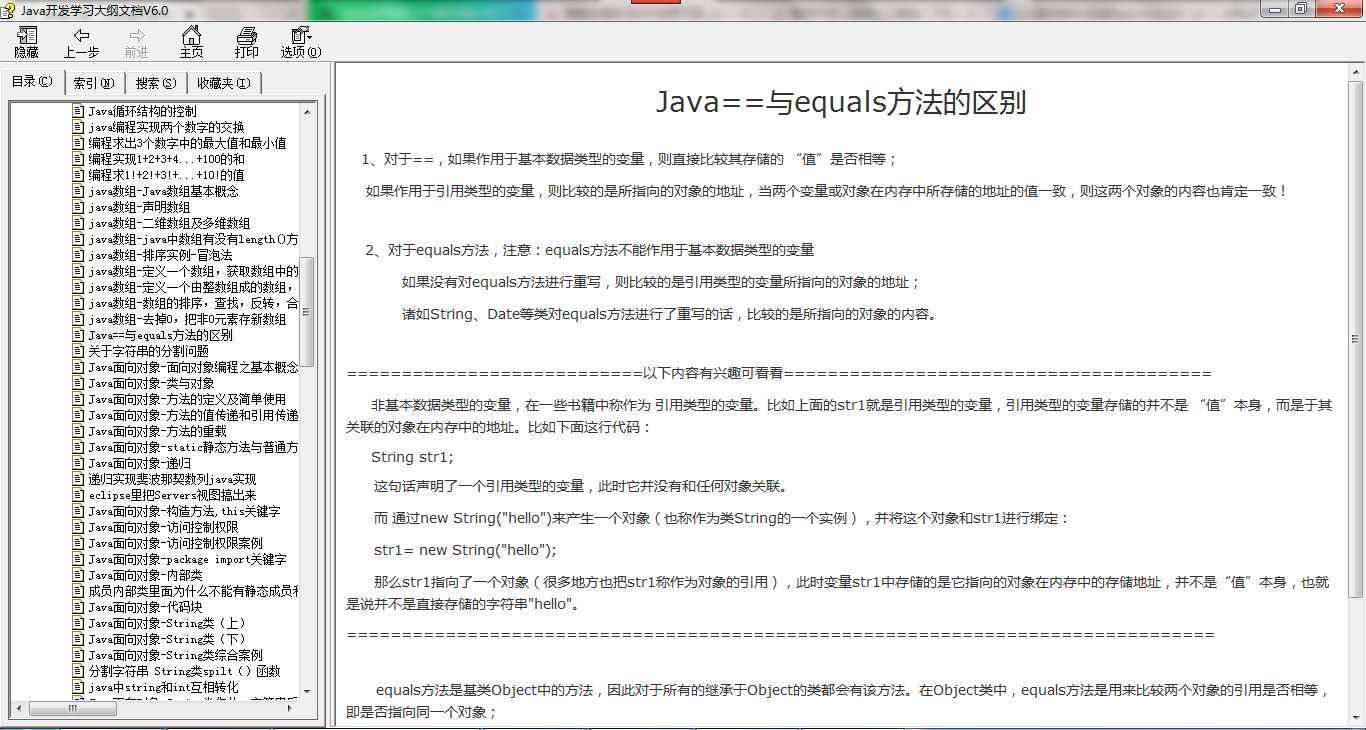Click page icon beside Java面向对象-方法的重载
The width and height of the screenshot is (1366, 730).
click(78, 431)
